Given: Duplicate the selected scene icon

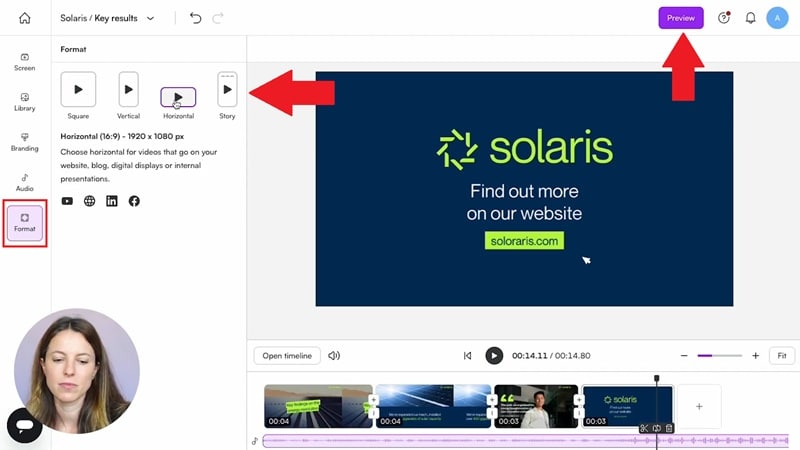Looking at the screenshot, I should (657, 428).
